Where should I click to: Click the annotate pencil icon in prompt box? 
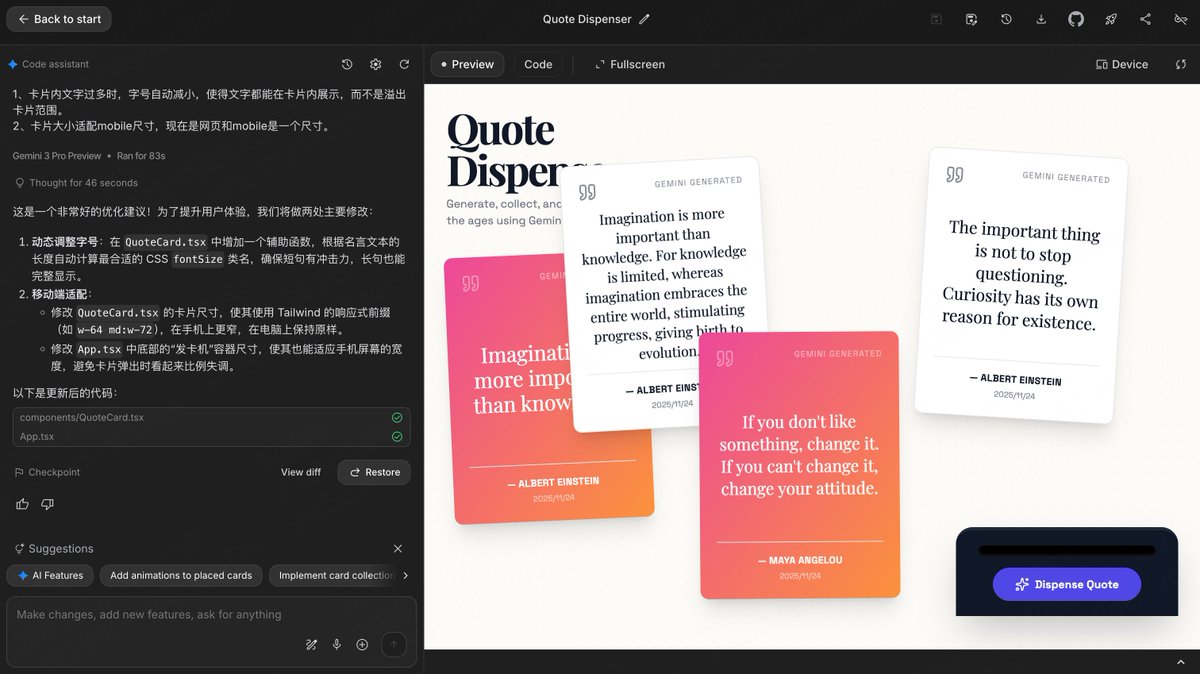tap(312, 645)
